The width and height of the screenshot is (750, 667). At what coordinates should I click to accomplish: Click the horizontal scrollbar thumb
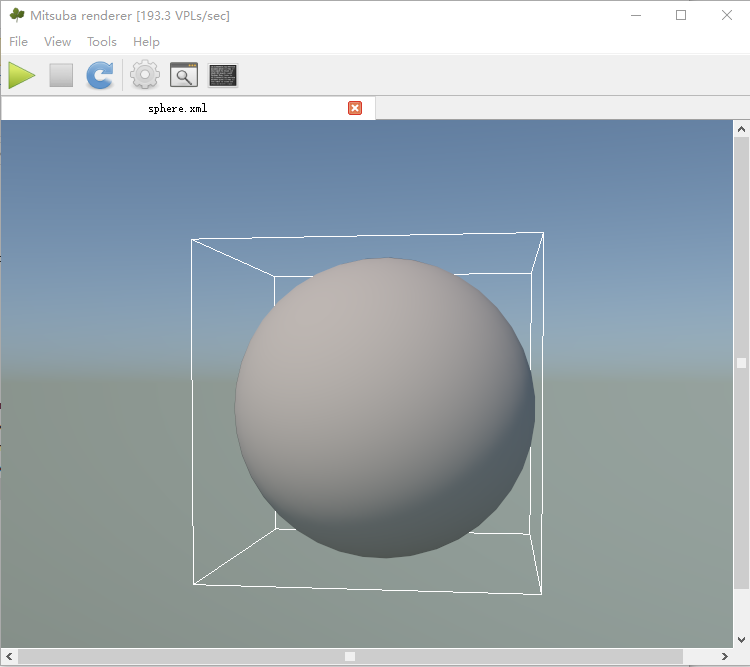pyautogui.click(x=350, y=656)
